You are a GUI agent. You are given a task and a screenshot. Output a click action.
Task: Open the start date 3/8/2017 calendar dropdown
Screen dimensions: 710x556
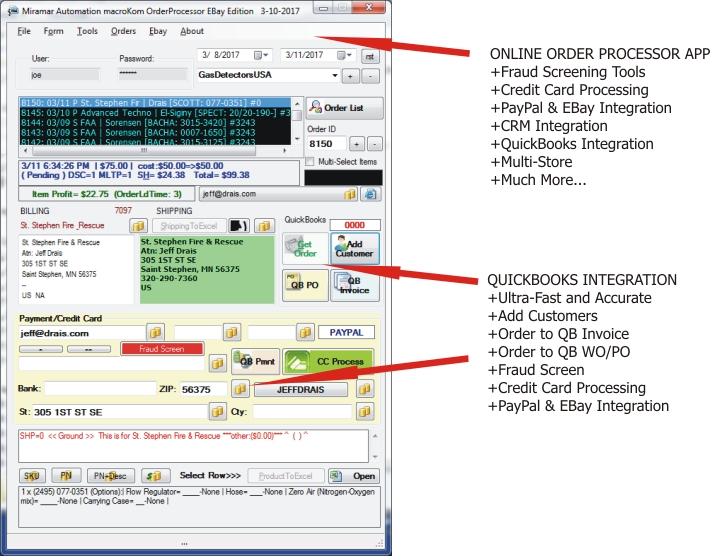261,55
